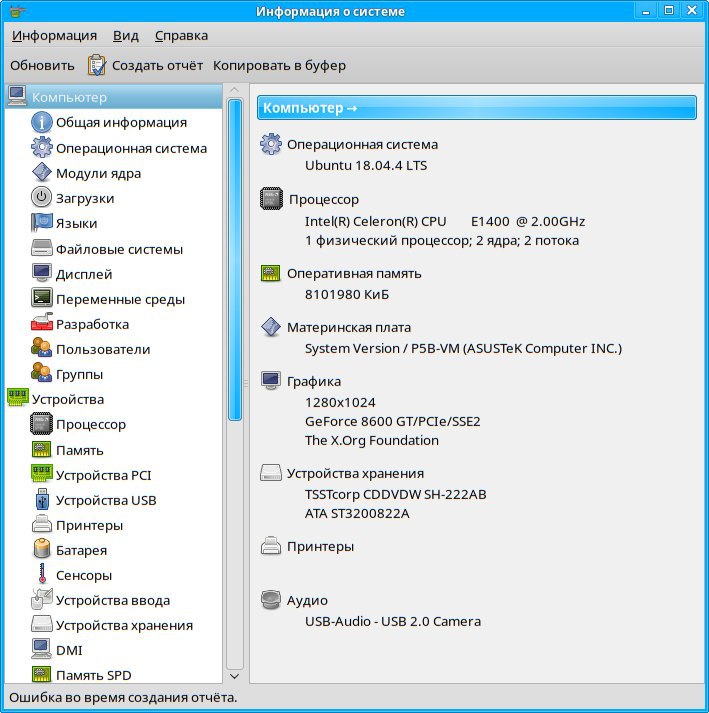Open the Вид menu

126,35
